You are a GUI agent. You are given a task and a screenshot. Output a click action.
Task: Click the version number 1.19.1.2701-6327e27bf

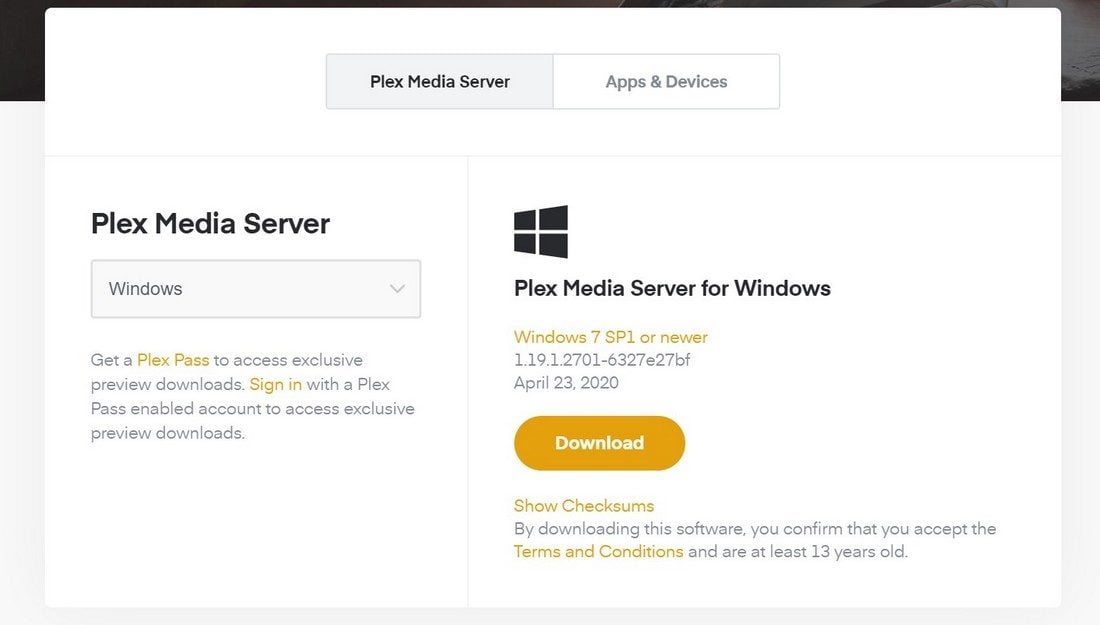(602, 360)
